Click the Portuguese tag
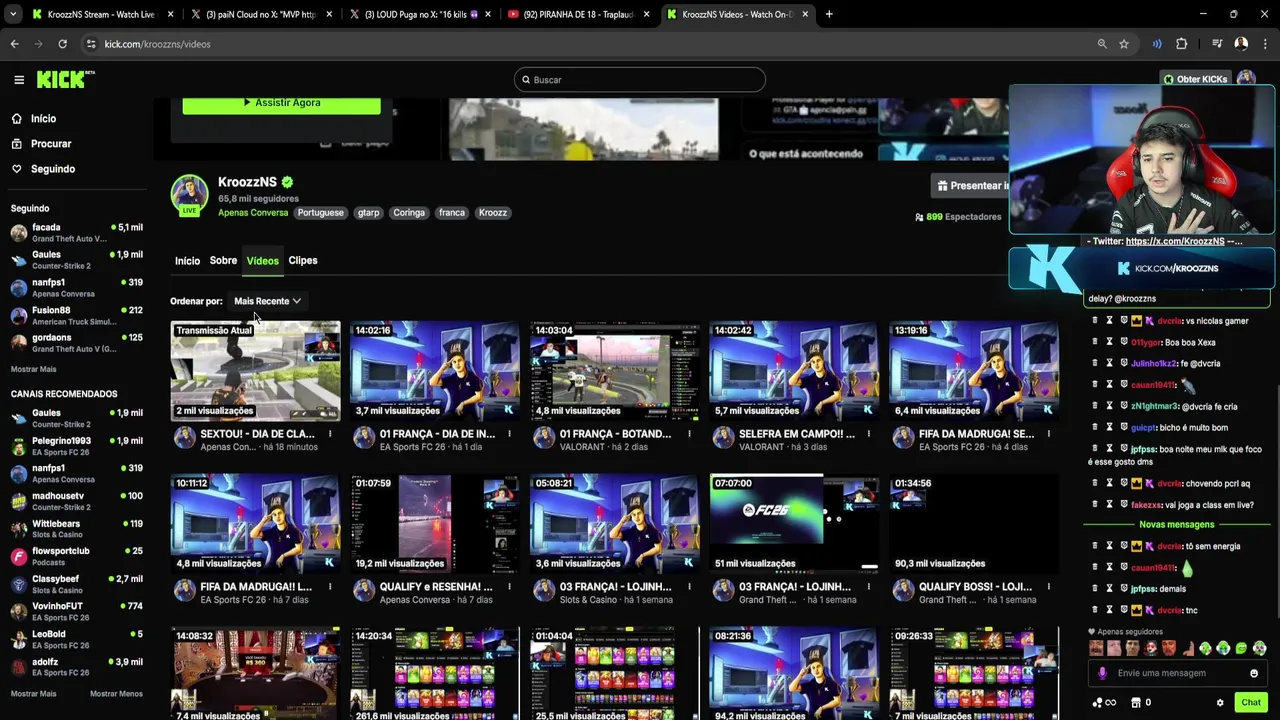 click(320, 213)
